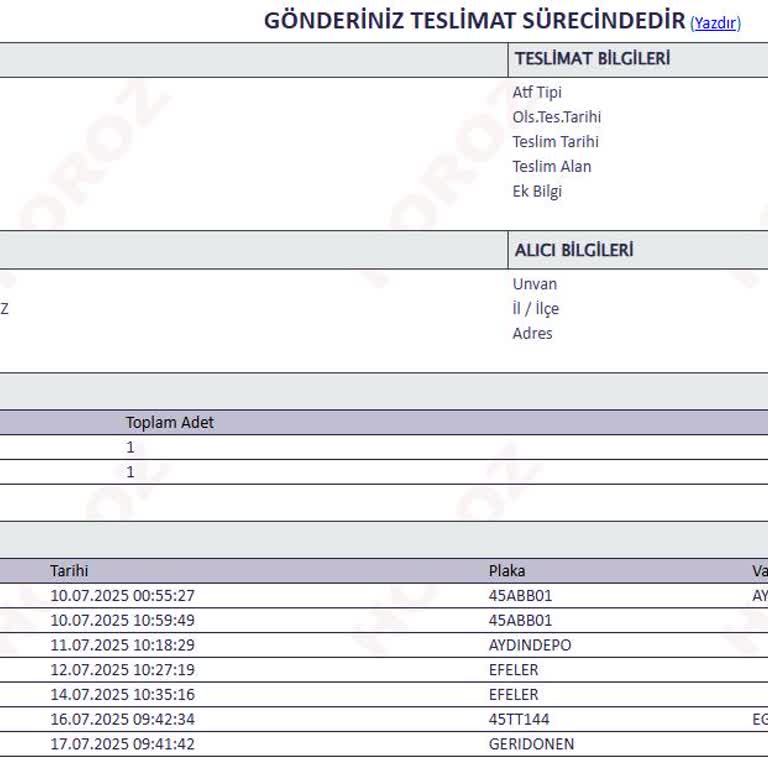Click plaka 45ABB01 in the 10:59:49 row

coord(520,621)
